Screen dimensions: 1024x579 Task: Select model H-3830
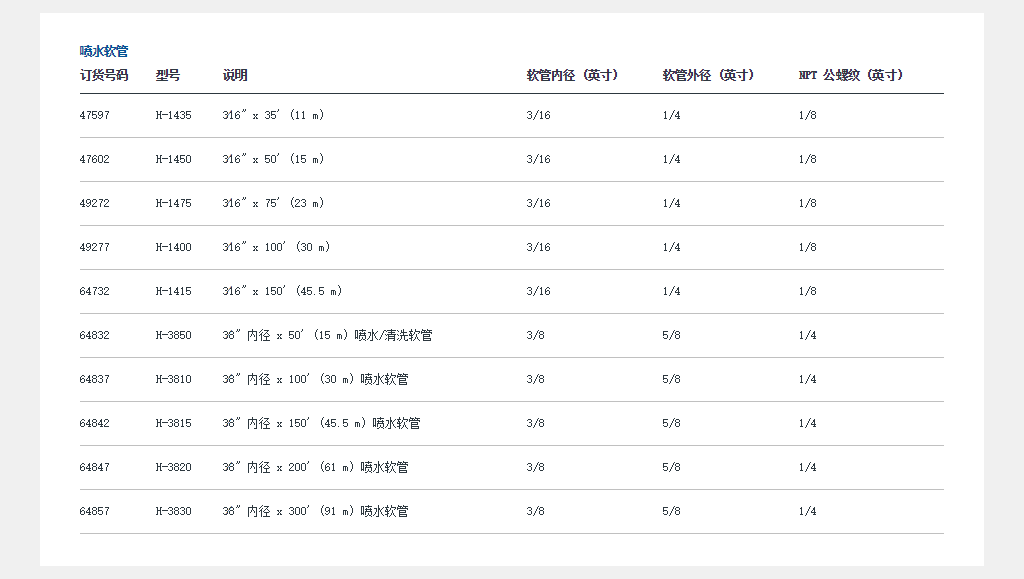pyautogui.click(x=173, y=512)
